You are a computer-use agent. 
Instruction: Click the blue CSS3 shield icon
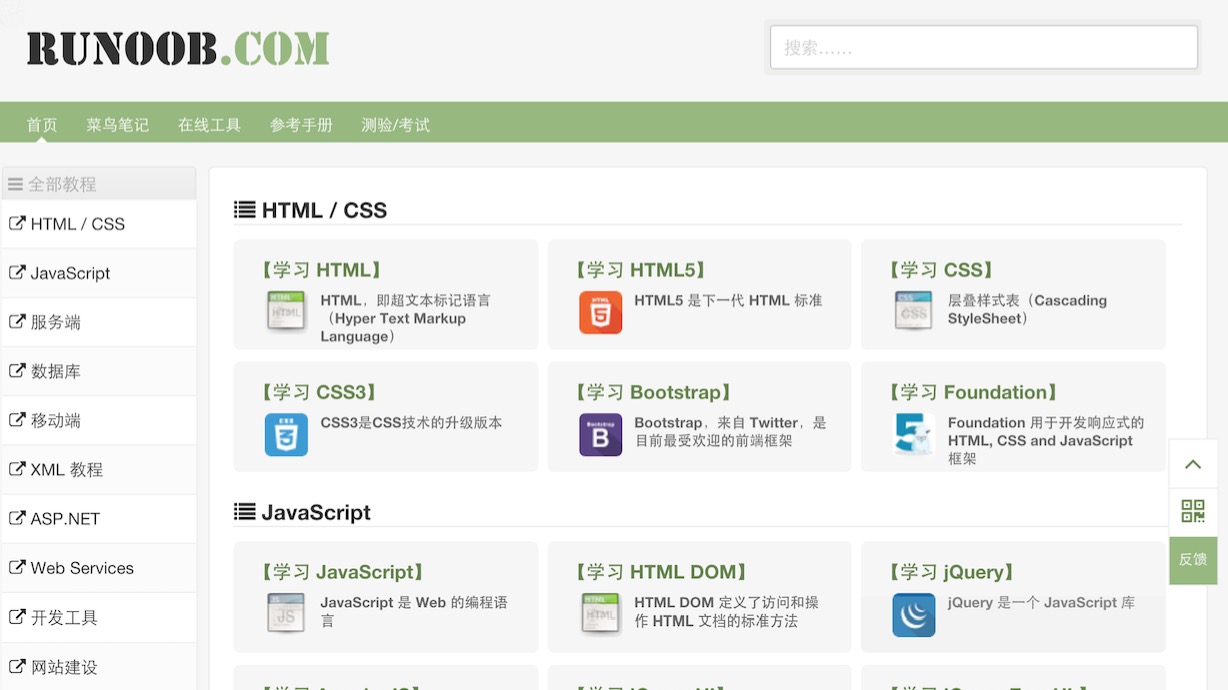(x=286, y=435)
